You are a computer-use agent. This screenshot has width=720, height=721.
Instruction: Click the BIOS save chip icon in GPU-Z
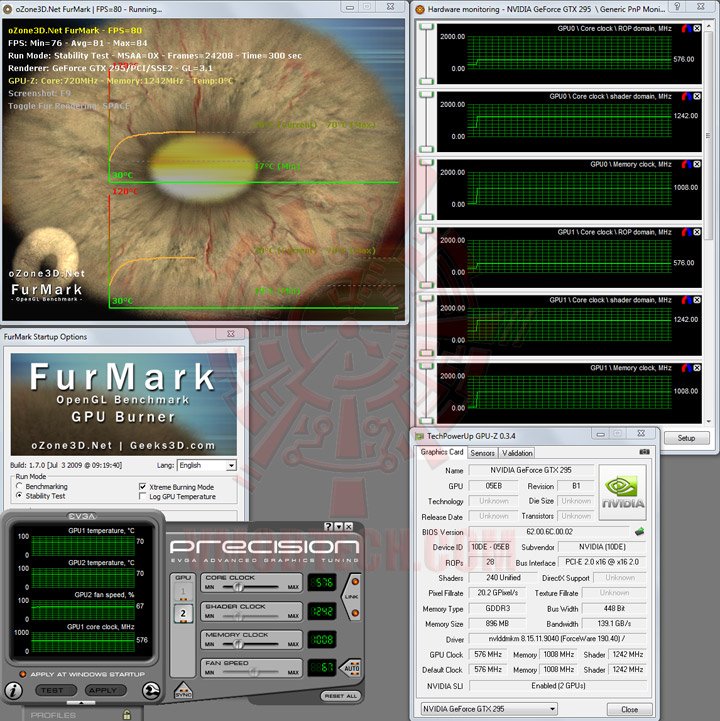tap(639, 532)
